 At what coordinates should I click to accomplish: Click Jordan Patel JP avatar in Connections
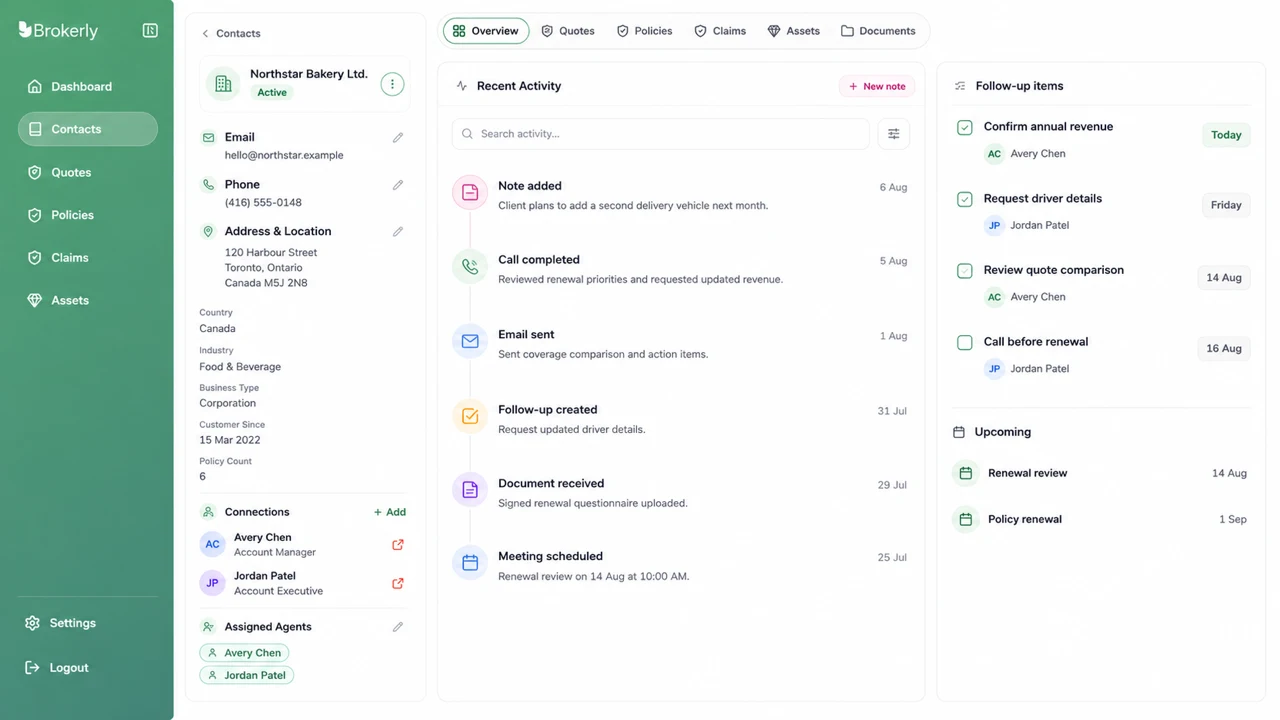(212, 583)
